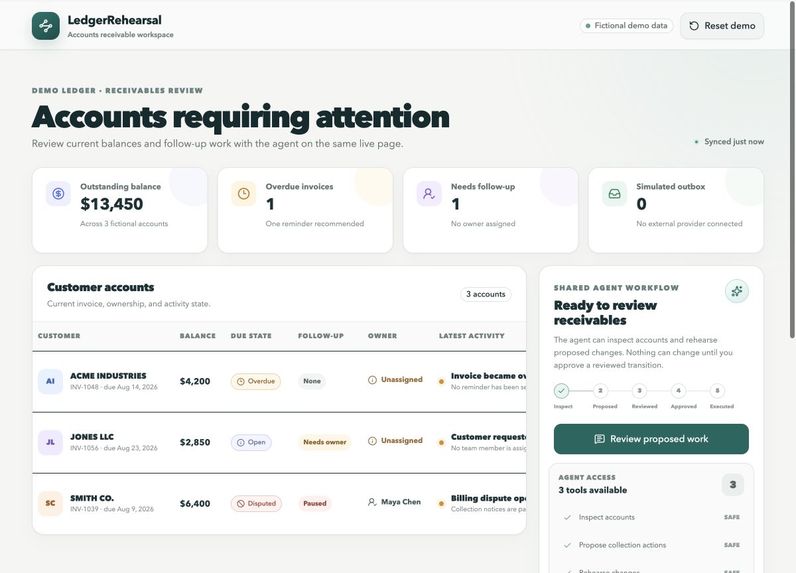This screenshot has height=573, width=796.
Task: Click the $4,200 balance cell
Action: 195,381
